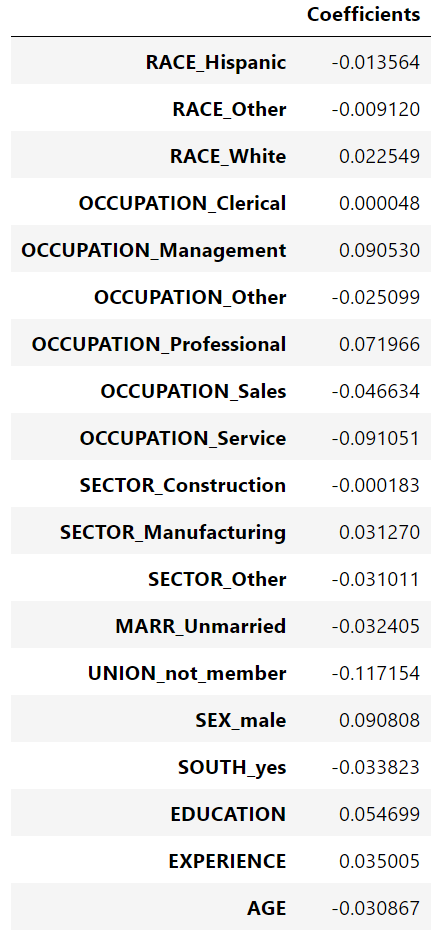Select the OCCUPATION_Management row label

[154, 250]
